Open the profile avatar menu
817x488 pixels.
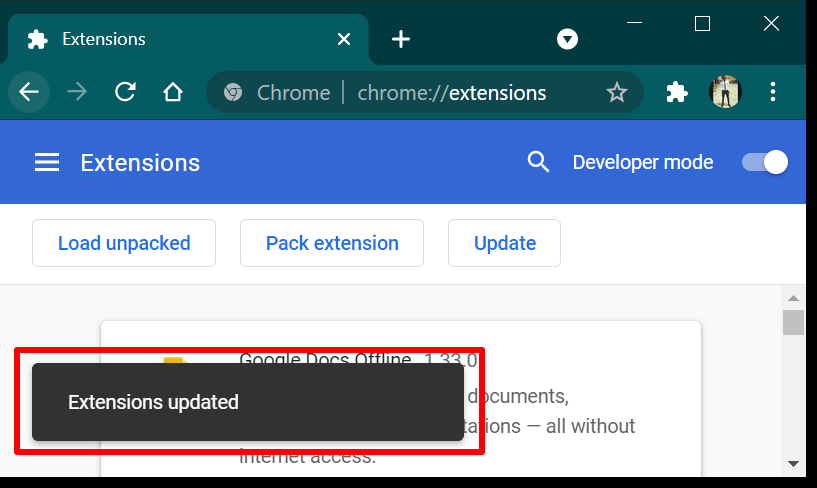725,93
